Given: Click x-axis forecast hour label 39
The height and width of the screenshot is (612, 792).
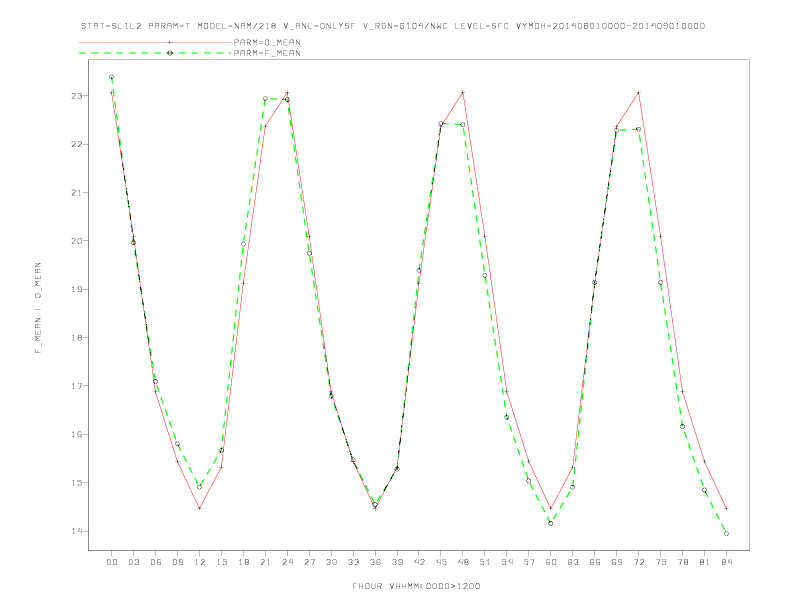Looking at the screenshot, I should tap(397, 562).
